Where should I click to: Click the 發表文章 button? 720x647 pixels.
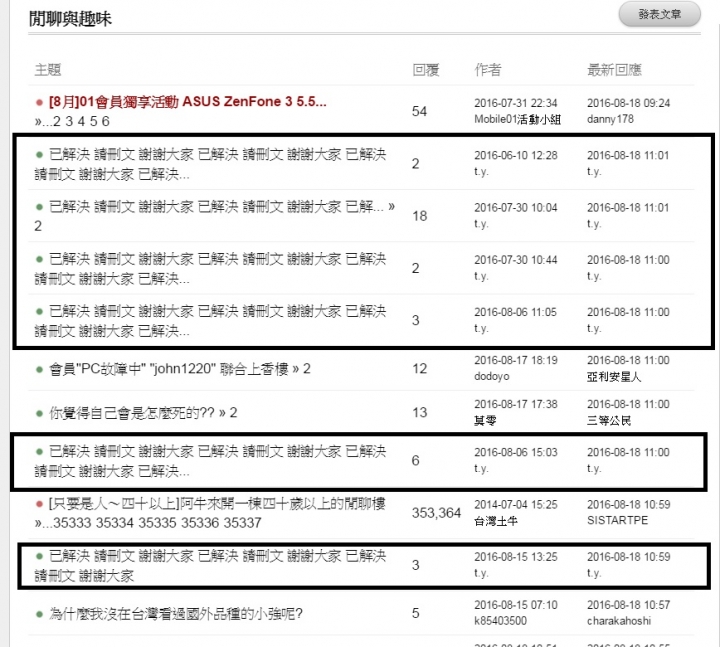(x=659, y=14)
